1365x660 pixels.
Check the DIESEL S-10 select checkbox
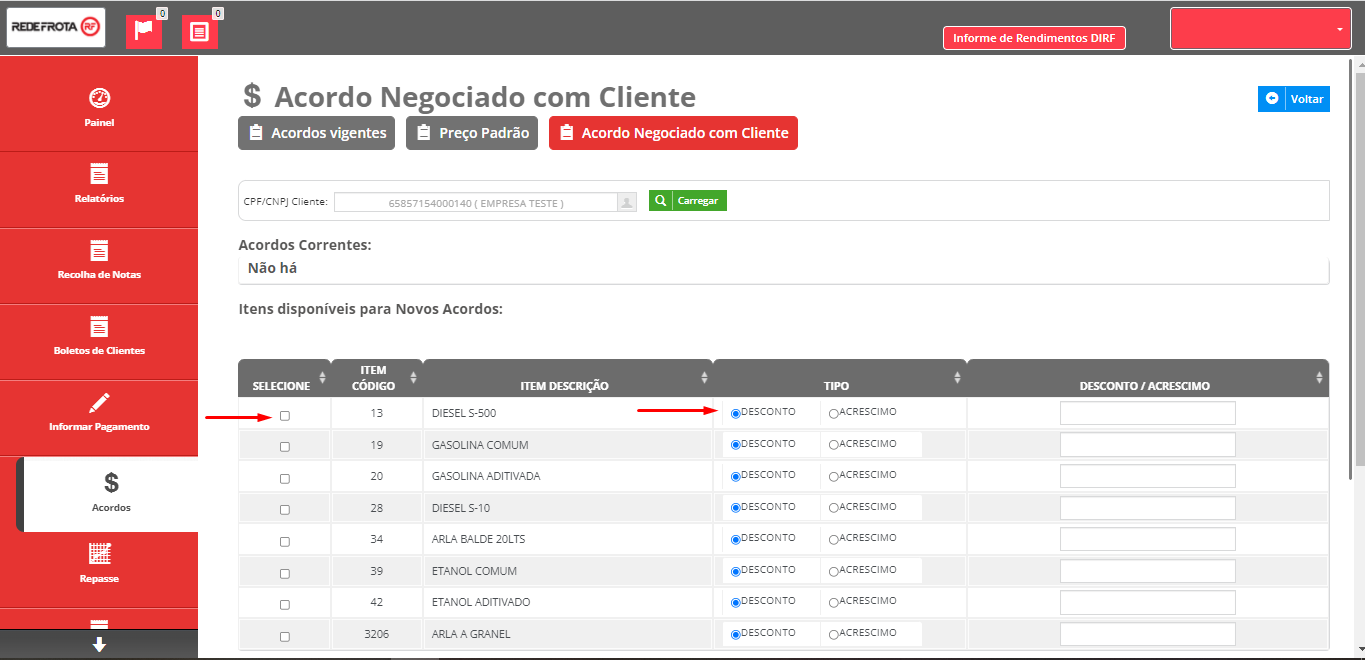click(x=285, y=510)
